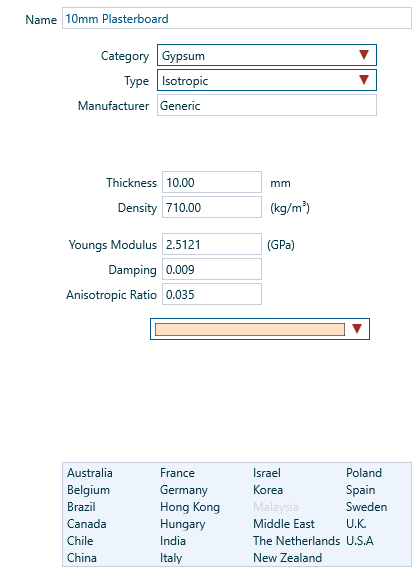This screenshot has width=420, height=582.
Task: Click the Damping field showing 0.009
Action: point(212,269)
